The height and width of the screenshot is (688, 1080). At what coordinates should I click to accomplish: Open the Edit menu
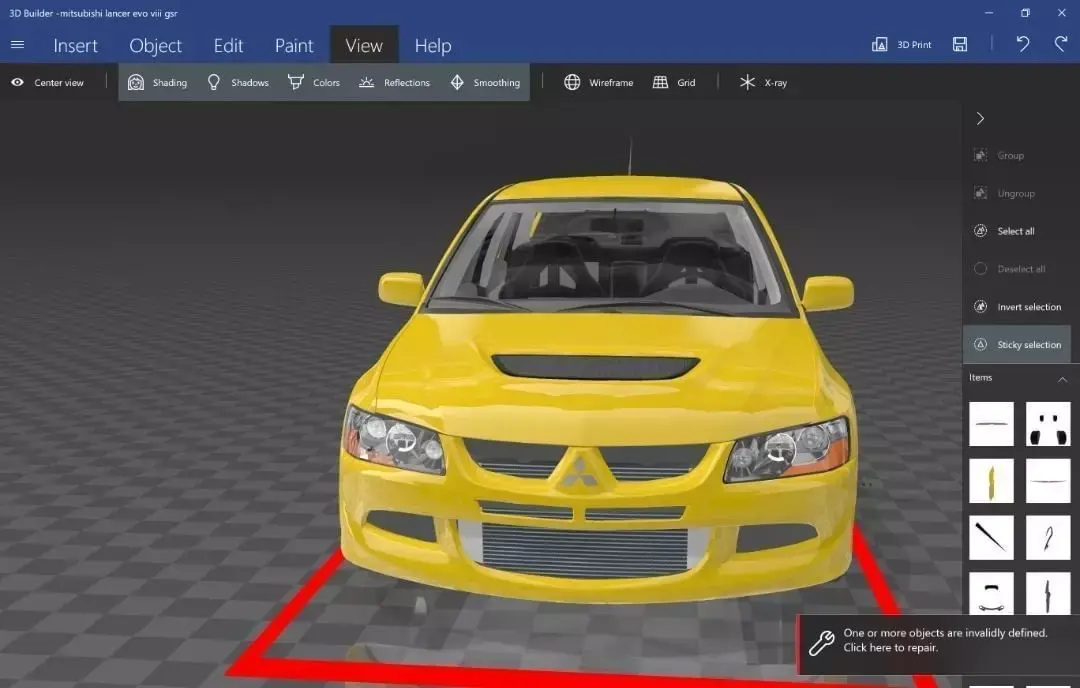coord(228,45)
